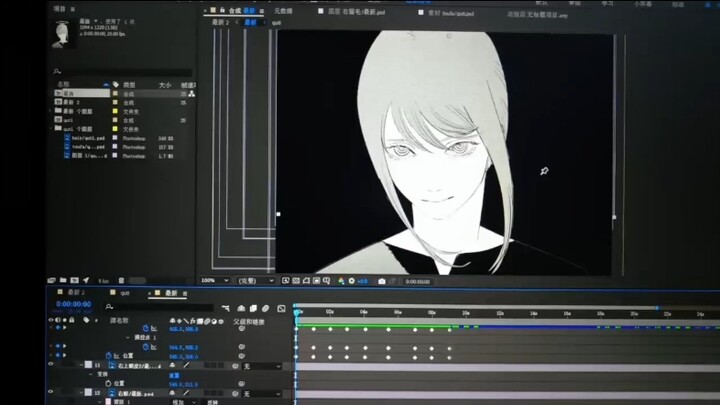Click the new folder icon in Project panel
The height and width of the screenshot is (405, 720).
[x=64, y=281]
